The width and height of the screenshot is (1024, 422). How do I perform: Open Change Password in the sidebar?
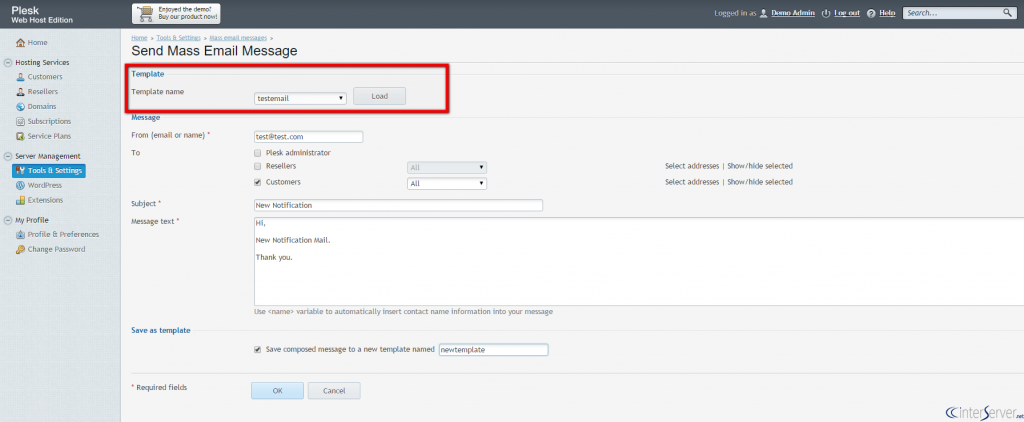click(56, 250)
